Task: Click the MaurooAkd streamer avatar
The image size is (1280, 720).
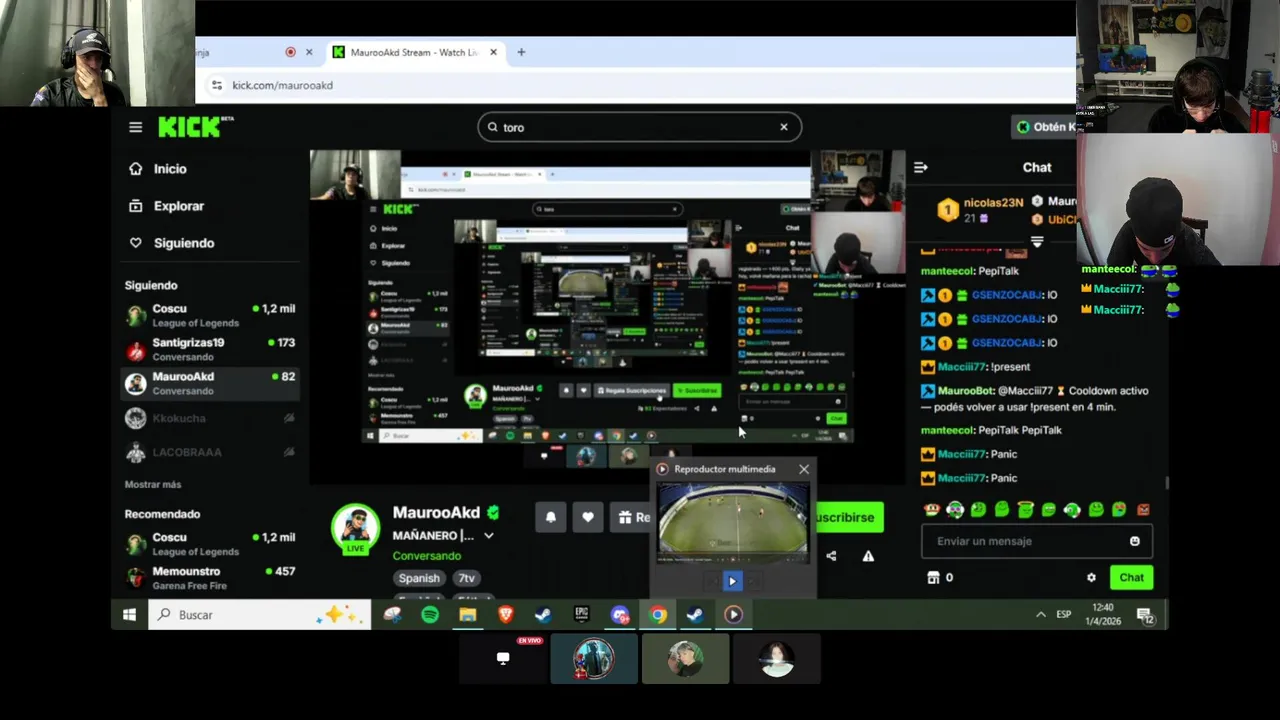Action: pos(355,528)
